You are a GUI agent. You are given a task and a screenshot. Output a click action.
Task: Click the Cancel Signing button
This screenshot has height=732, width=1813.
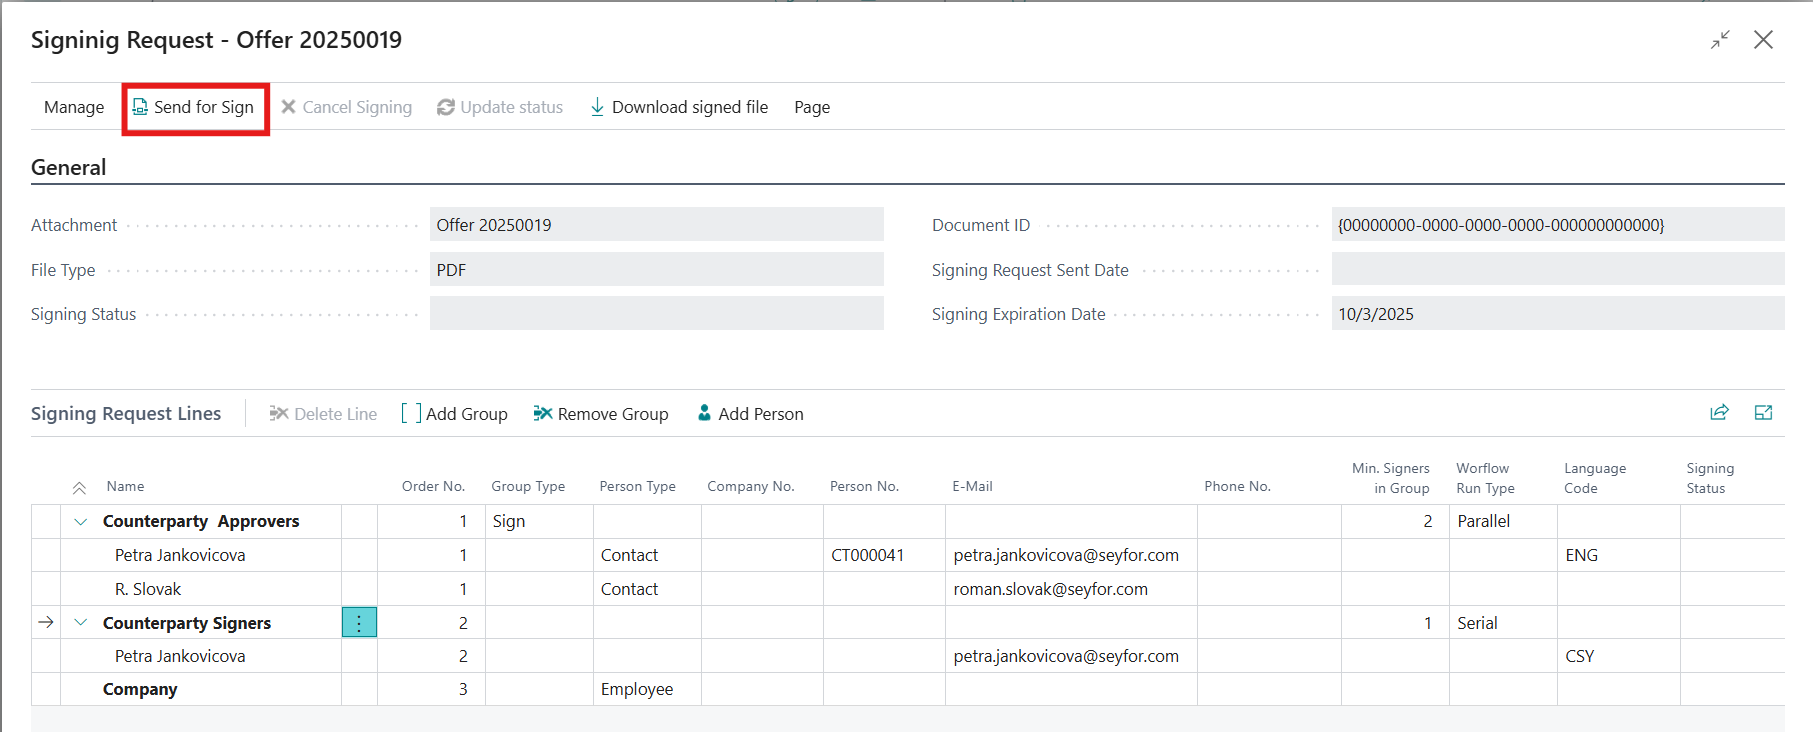[x=346, y=107]
